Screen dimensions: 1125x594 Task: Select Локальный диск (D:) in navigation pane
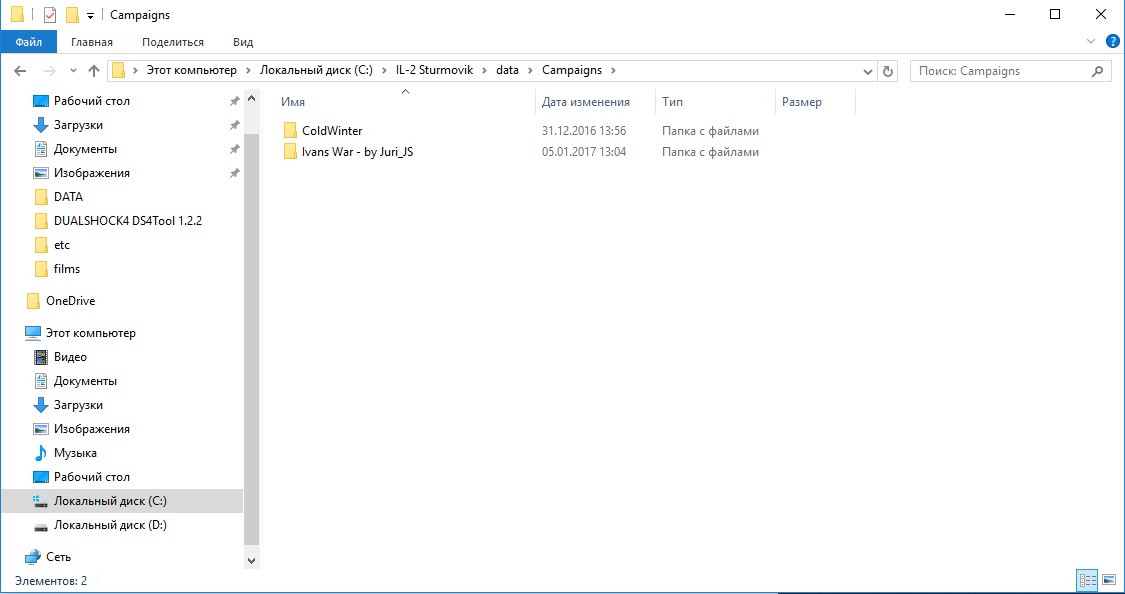click(x=110, y=525)
